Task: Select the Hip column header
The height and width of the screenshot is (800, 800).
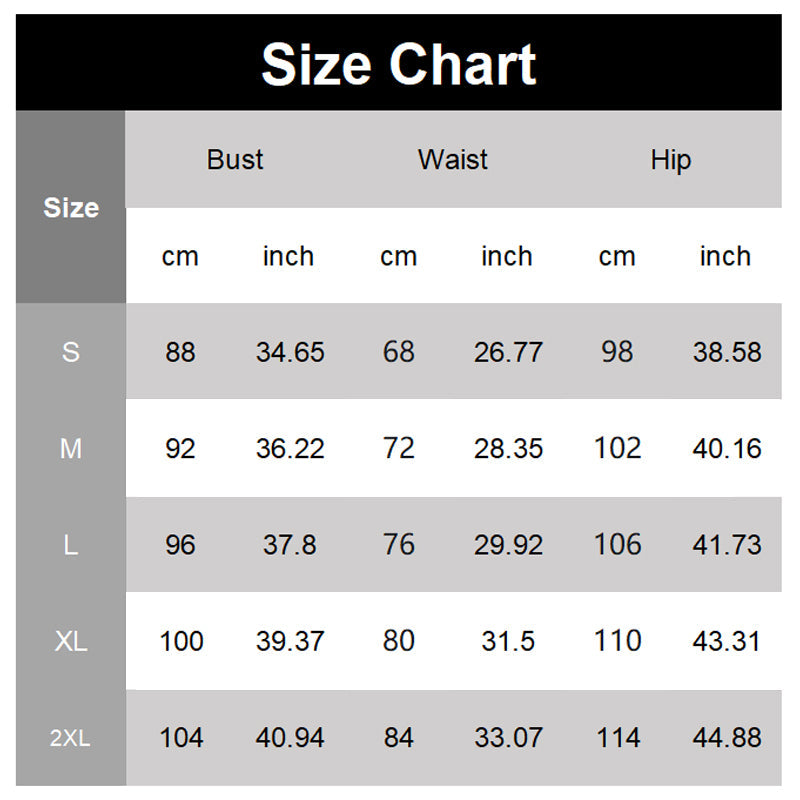Action: tap(670, 160)
